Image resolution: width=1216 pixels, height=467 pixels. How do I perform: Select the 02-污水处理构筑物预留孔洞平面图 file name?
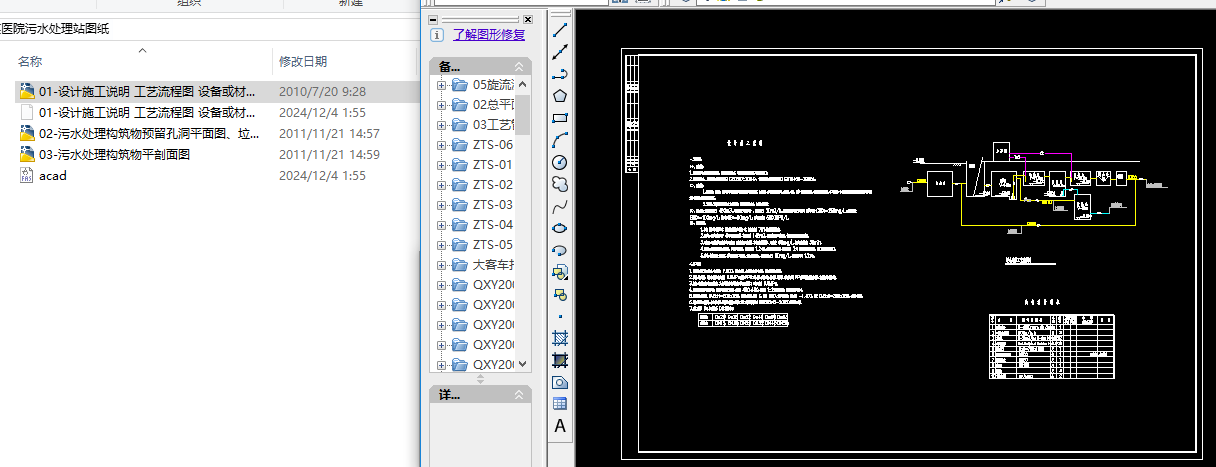(149, 133)
